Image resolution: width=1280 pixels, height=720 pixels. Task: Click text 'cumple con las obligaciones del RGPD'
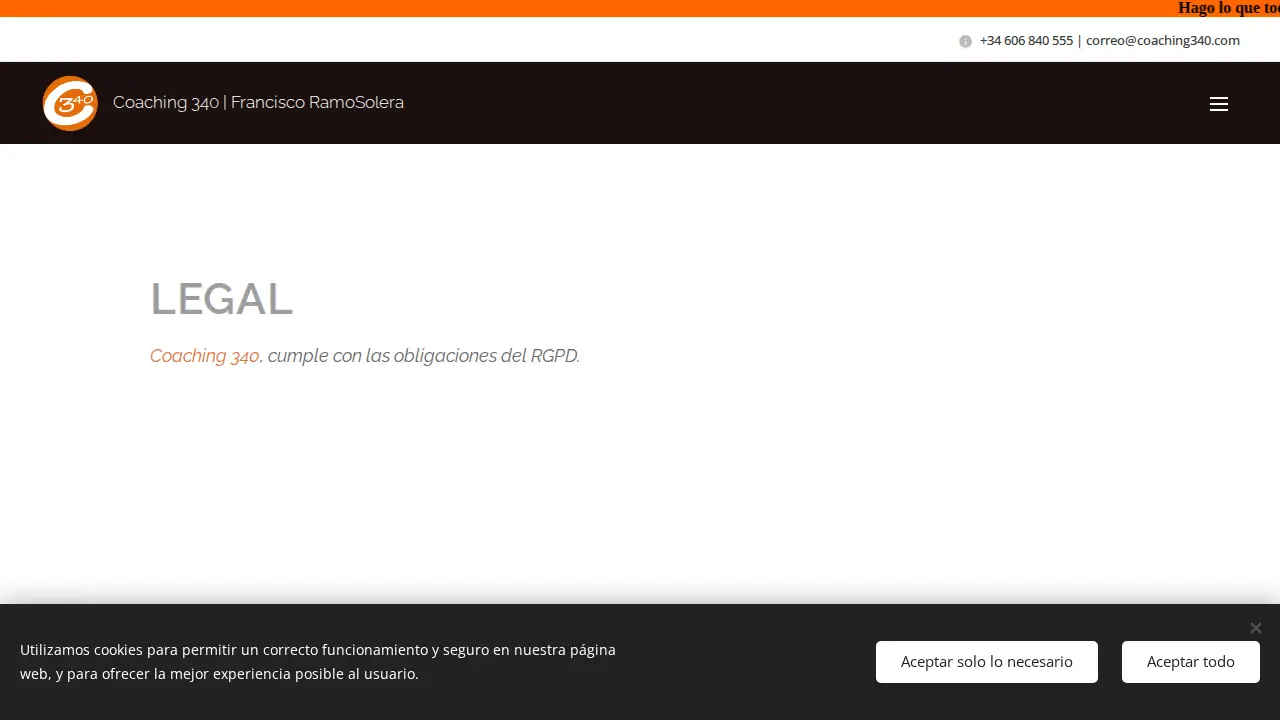point(423,356)
